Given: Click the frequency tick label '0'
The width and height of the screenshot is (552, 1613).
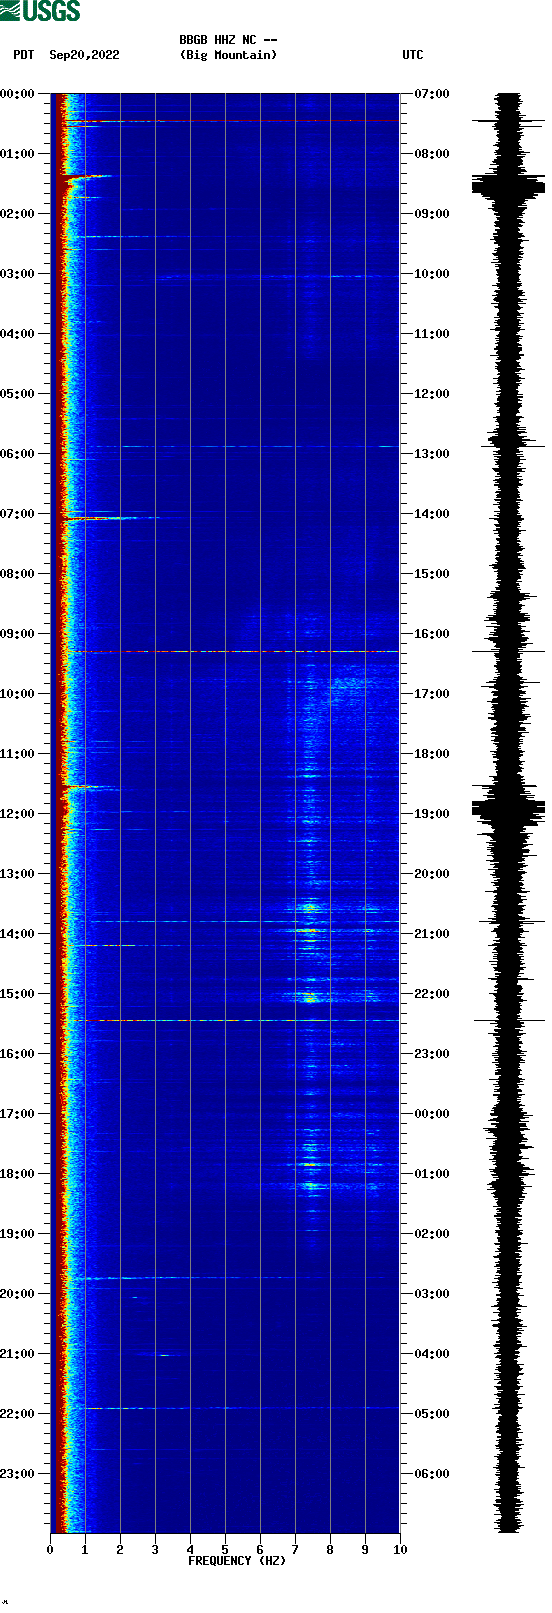Looking at the screenshot, I should click(x=50, y=1550).
